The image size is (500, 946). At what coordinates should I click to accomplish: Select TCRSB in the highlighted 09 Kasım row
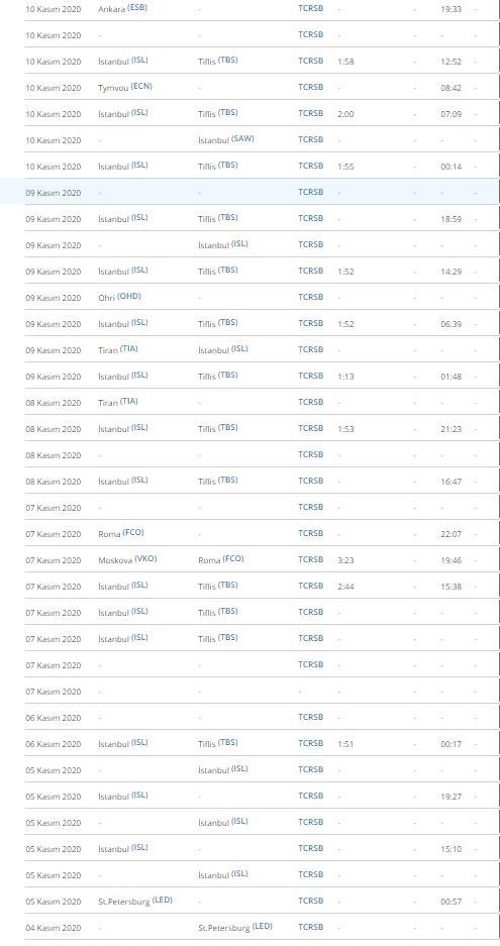click(x=311, y=192)
